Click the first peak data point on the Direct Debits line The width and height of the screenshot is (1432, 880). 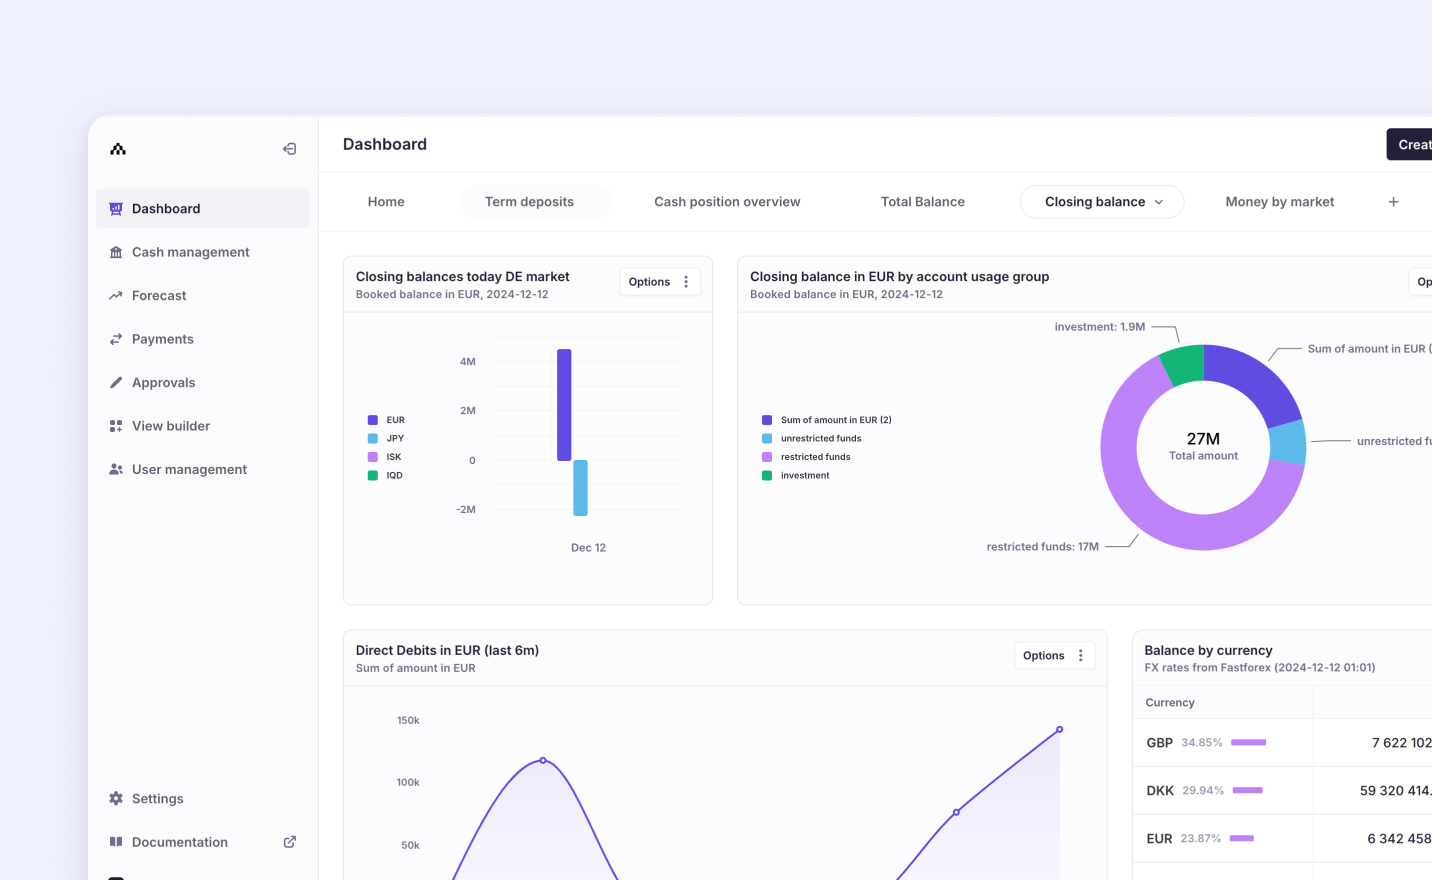pos(543,760)
